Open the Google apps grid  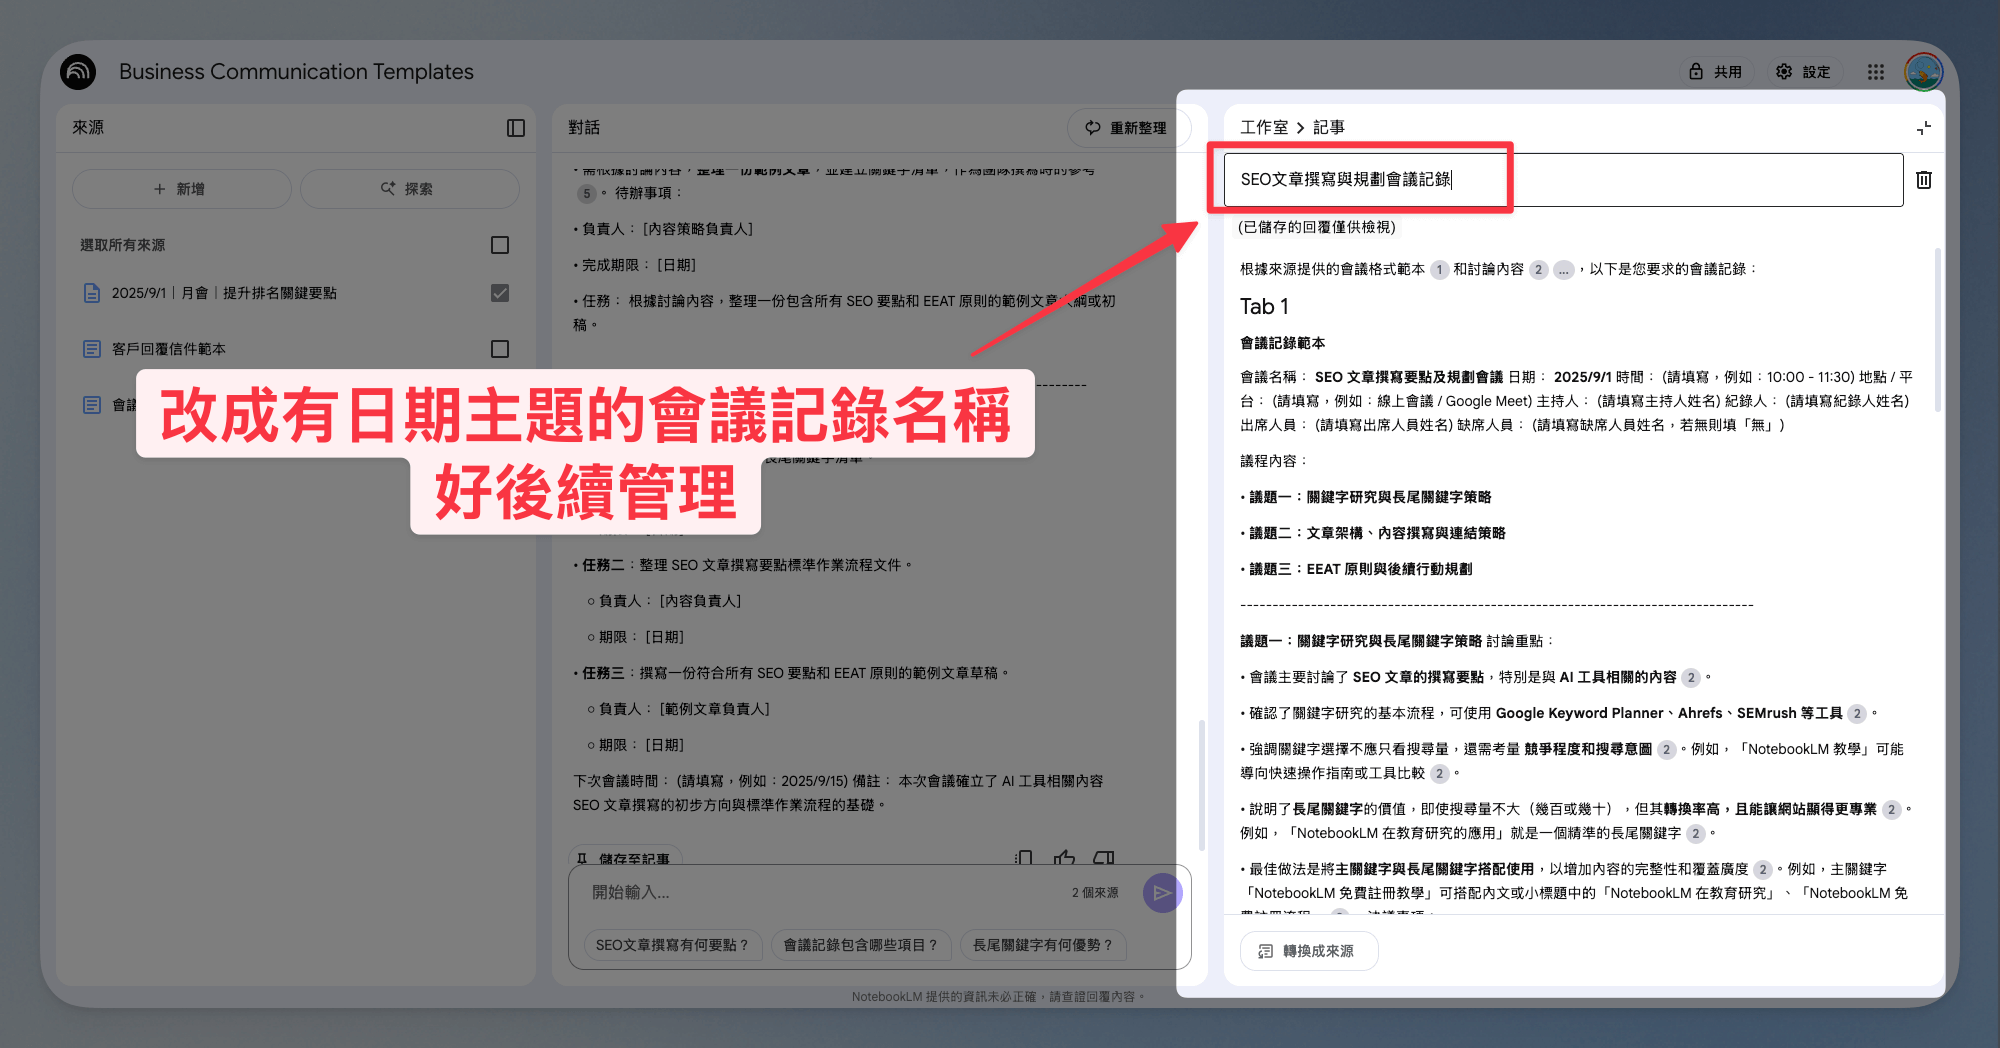pyautogui.click(x=1876, y=72)
